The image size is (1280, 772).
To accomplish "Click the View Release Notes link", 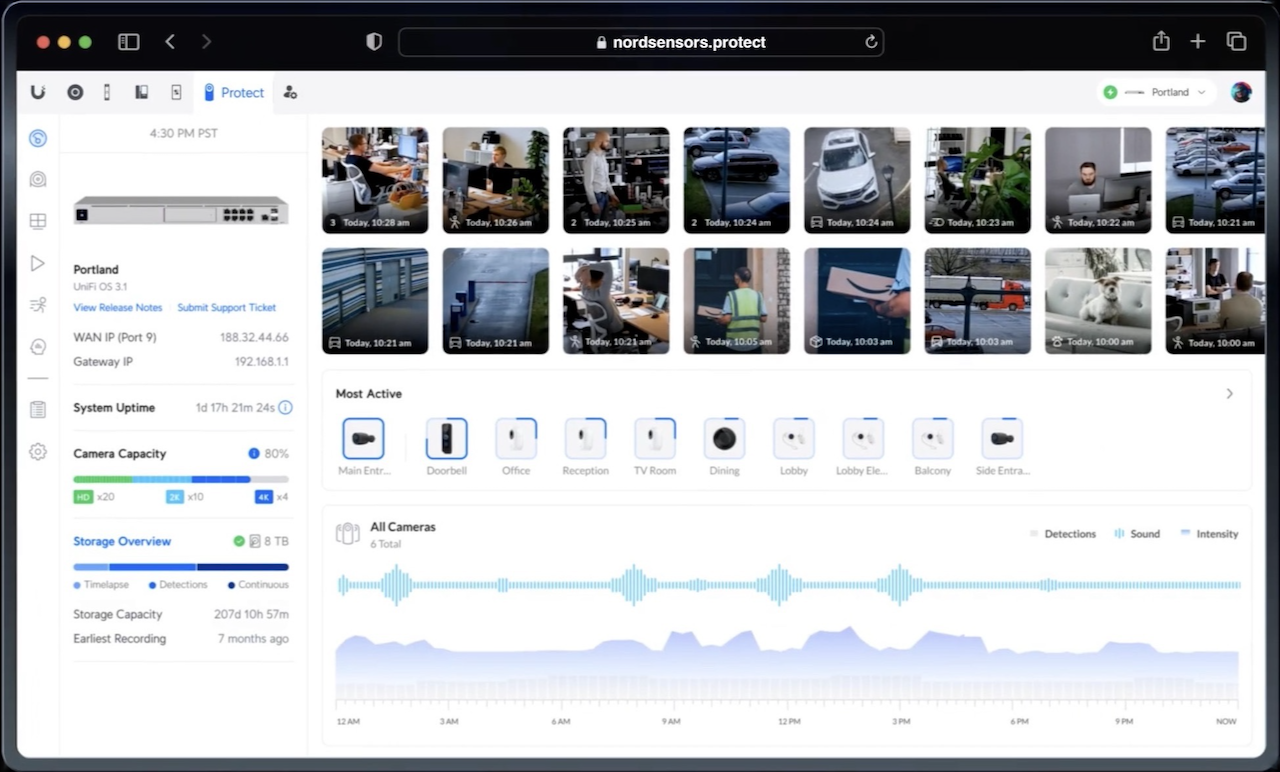I will (118, 308).
